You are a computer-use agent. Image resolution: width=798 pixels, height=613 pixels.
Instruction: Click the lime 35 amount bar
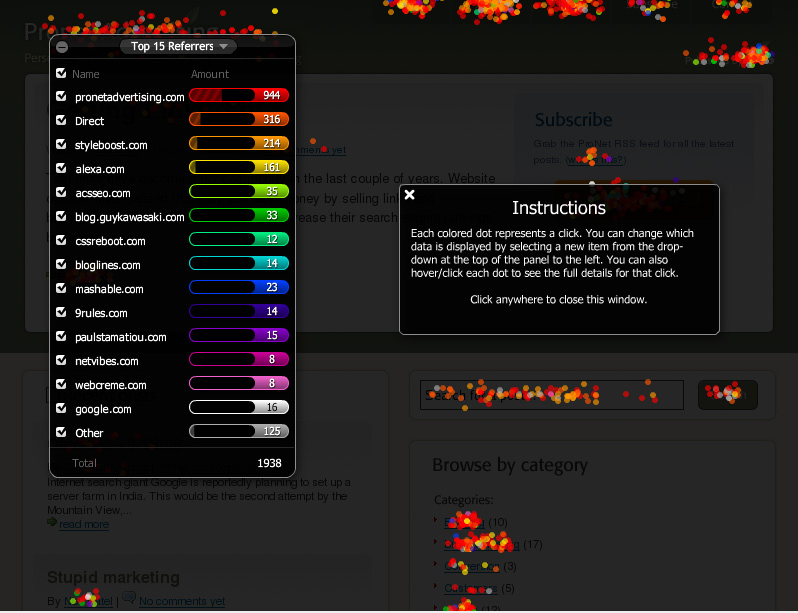(239, 191)
